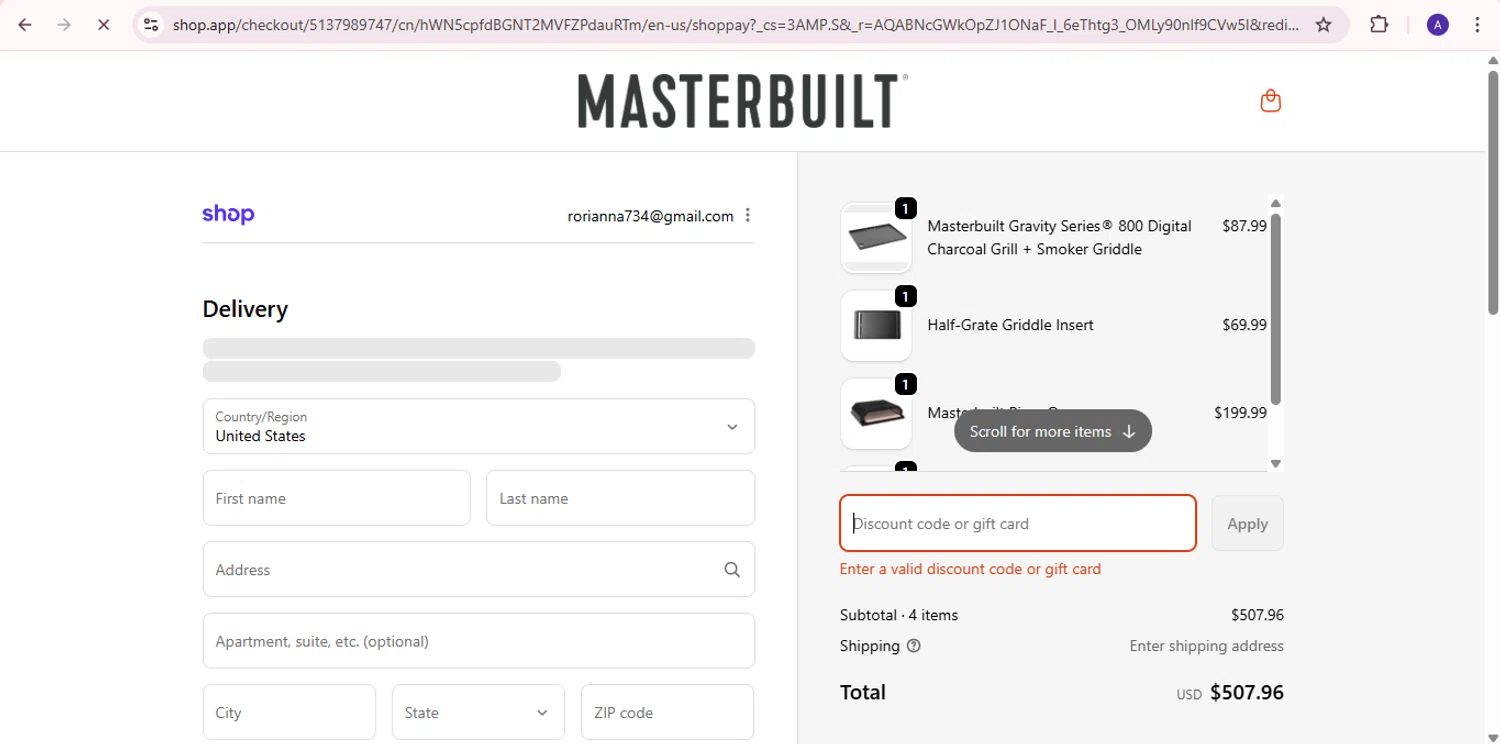The height and width of the screenshot is (744, 1500).
Task: Click rorianna734@gmail.com email text
Action: (651, 216)
